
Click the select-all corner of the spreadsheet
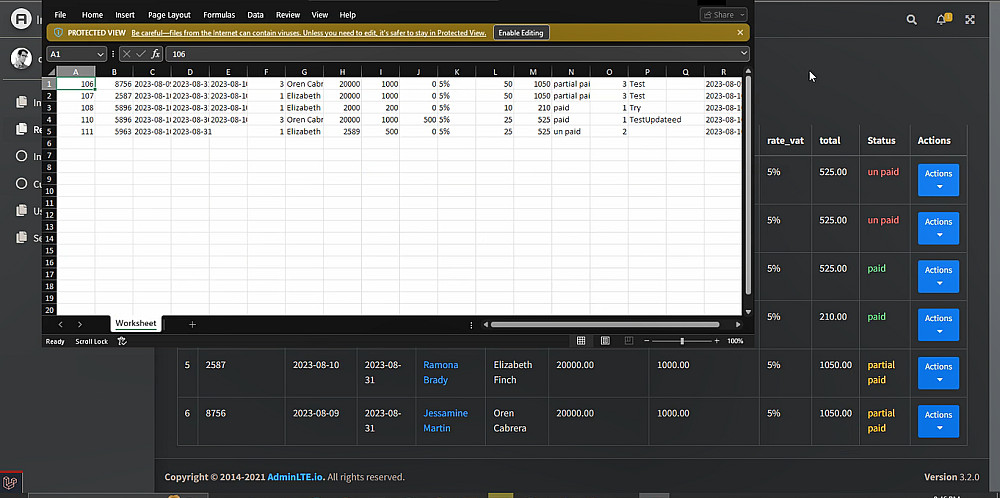tap(49, 71)
